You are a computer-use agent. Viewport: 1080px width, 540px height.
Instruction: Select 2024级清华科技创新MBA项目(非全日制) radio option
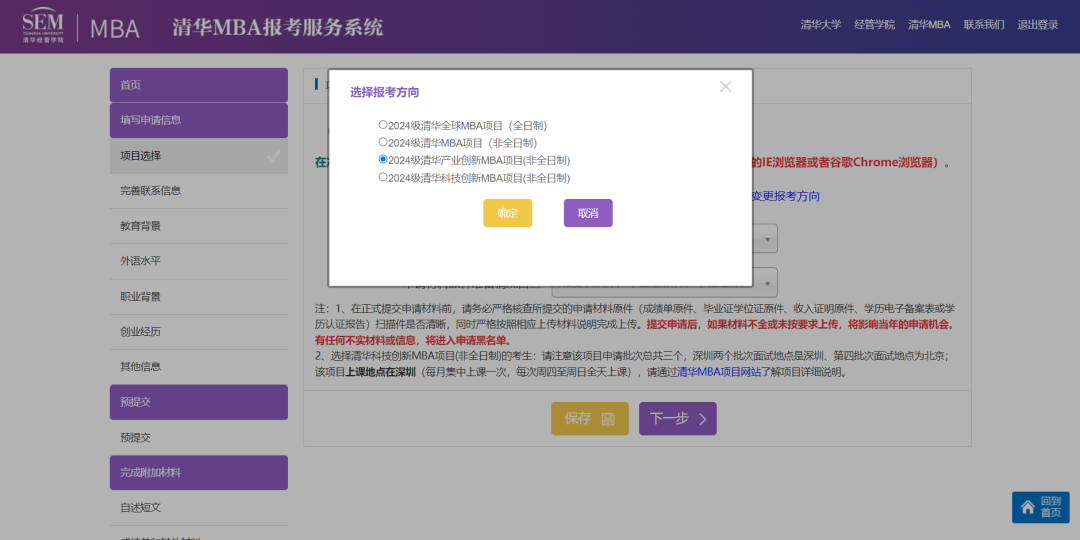383,177
